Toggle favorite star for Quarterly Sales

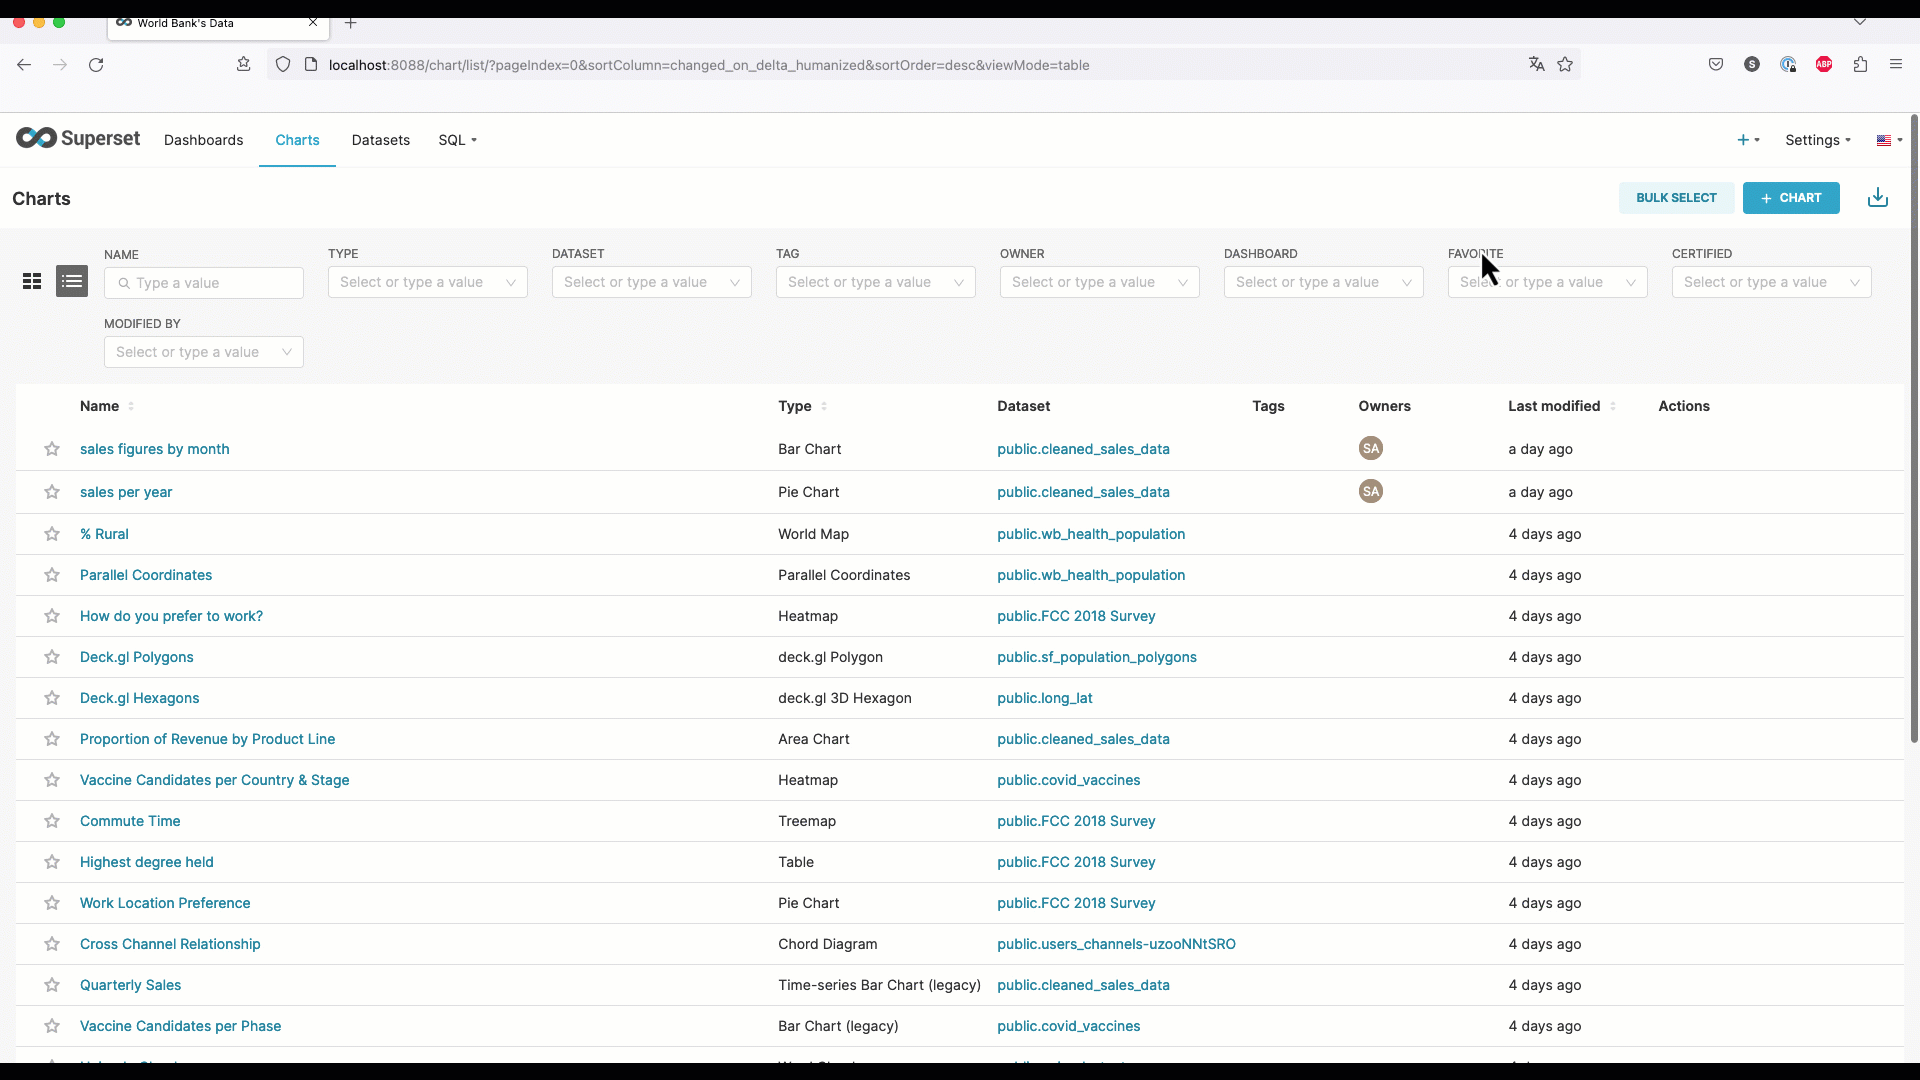pyautogui.click(x=51, y=984)
